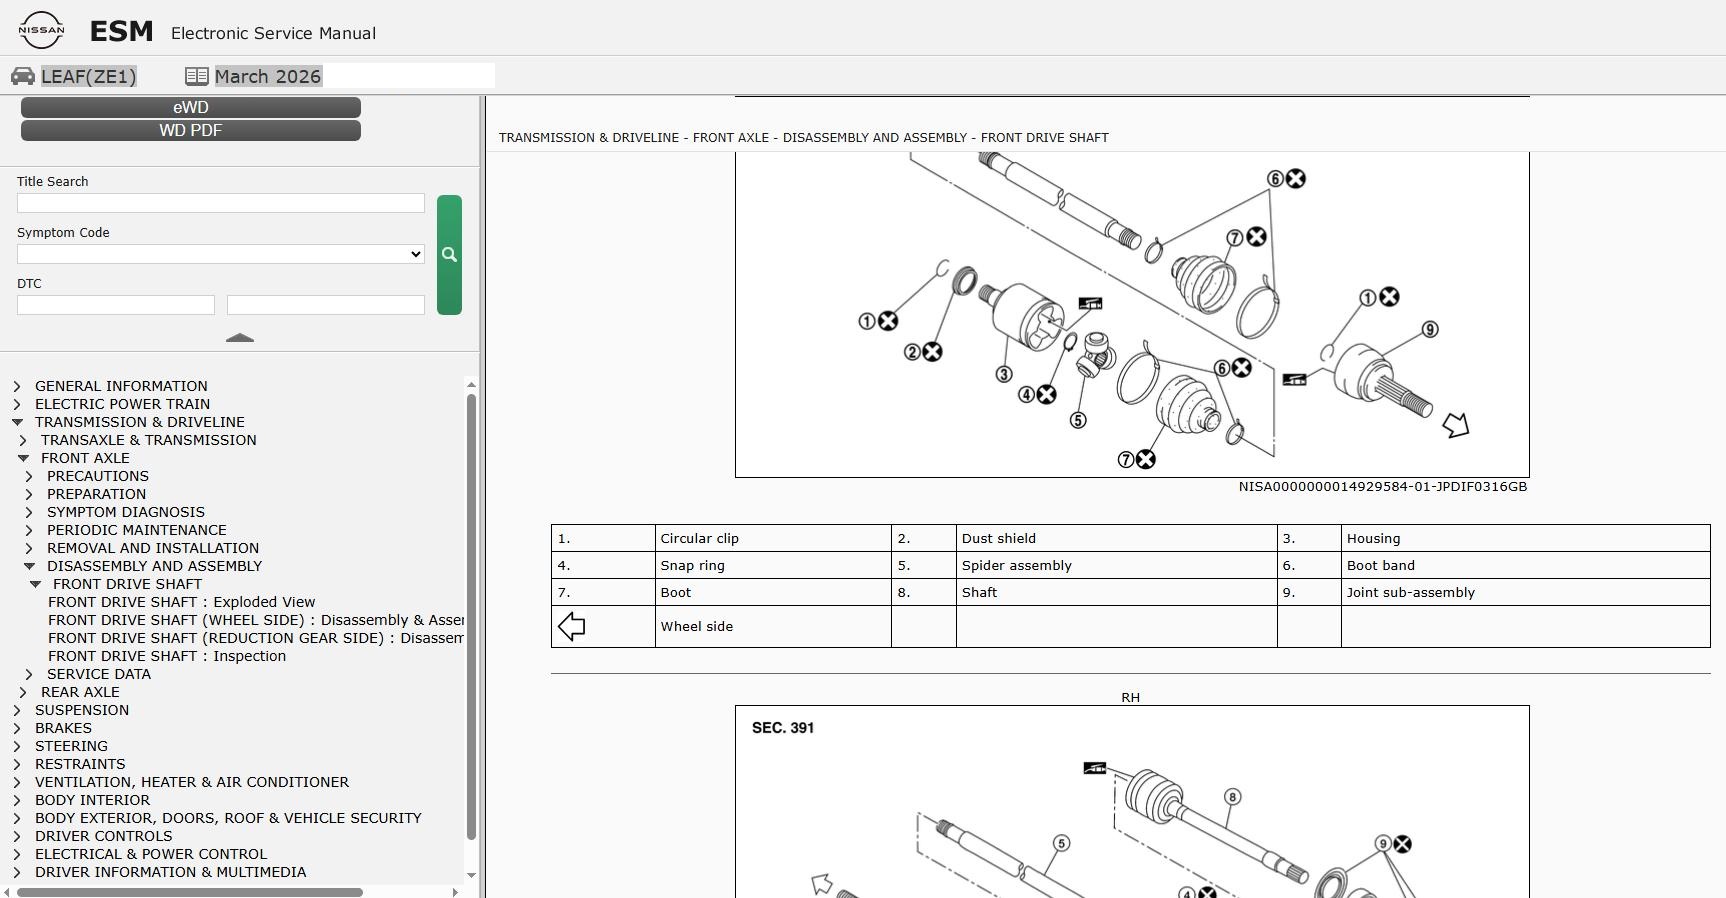
Task: Expand REMOVAL AND INSTALLATION node
Action: click(29, 548)
